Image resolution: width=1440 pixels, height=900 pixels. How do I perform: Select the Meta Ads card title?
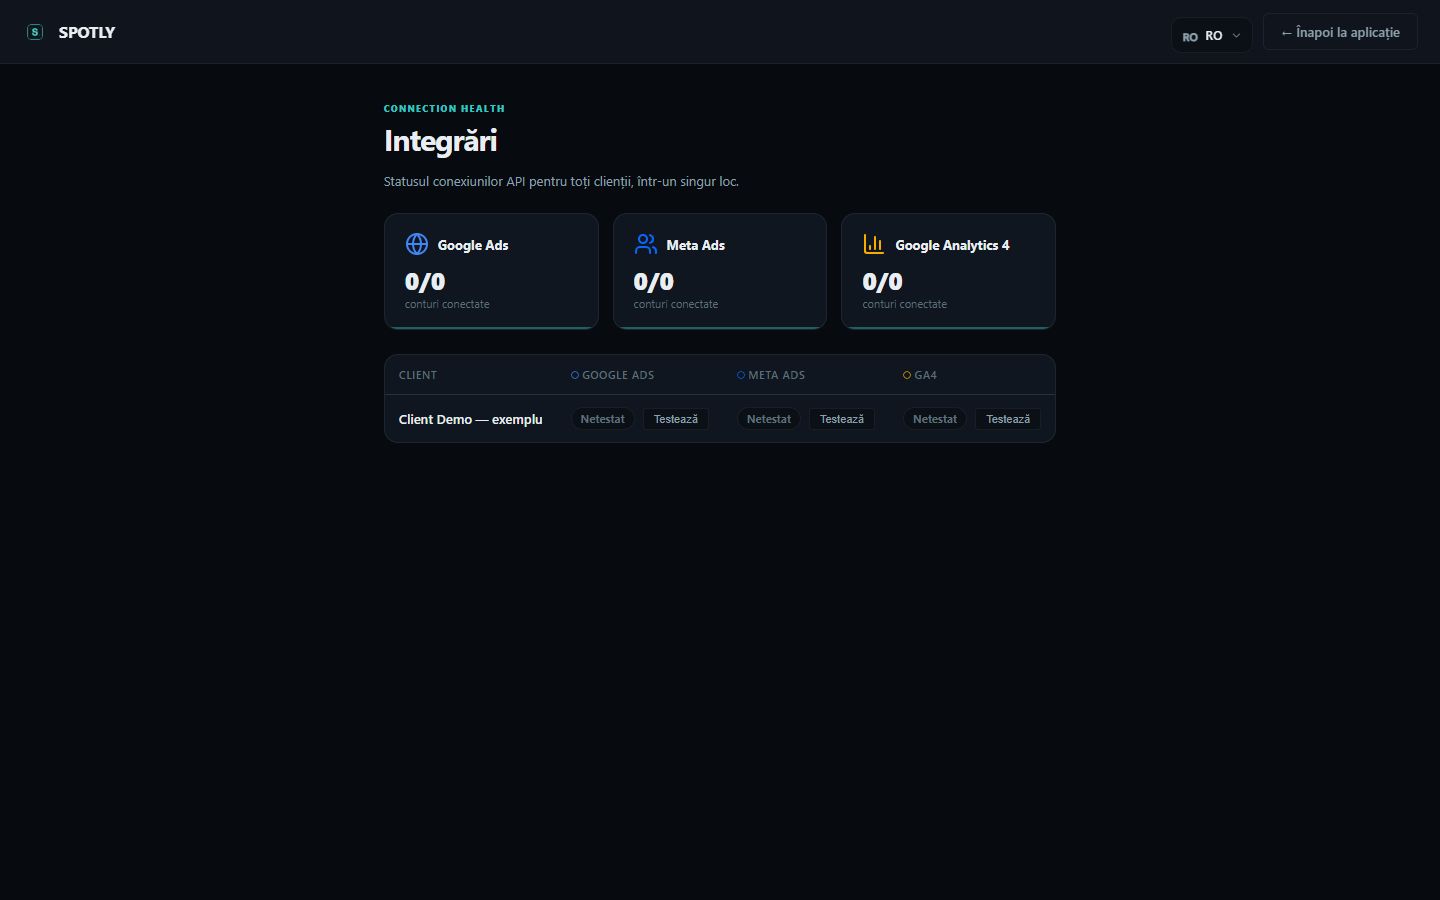pyautogui.click(x=696, y=245)
